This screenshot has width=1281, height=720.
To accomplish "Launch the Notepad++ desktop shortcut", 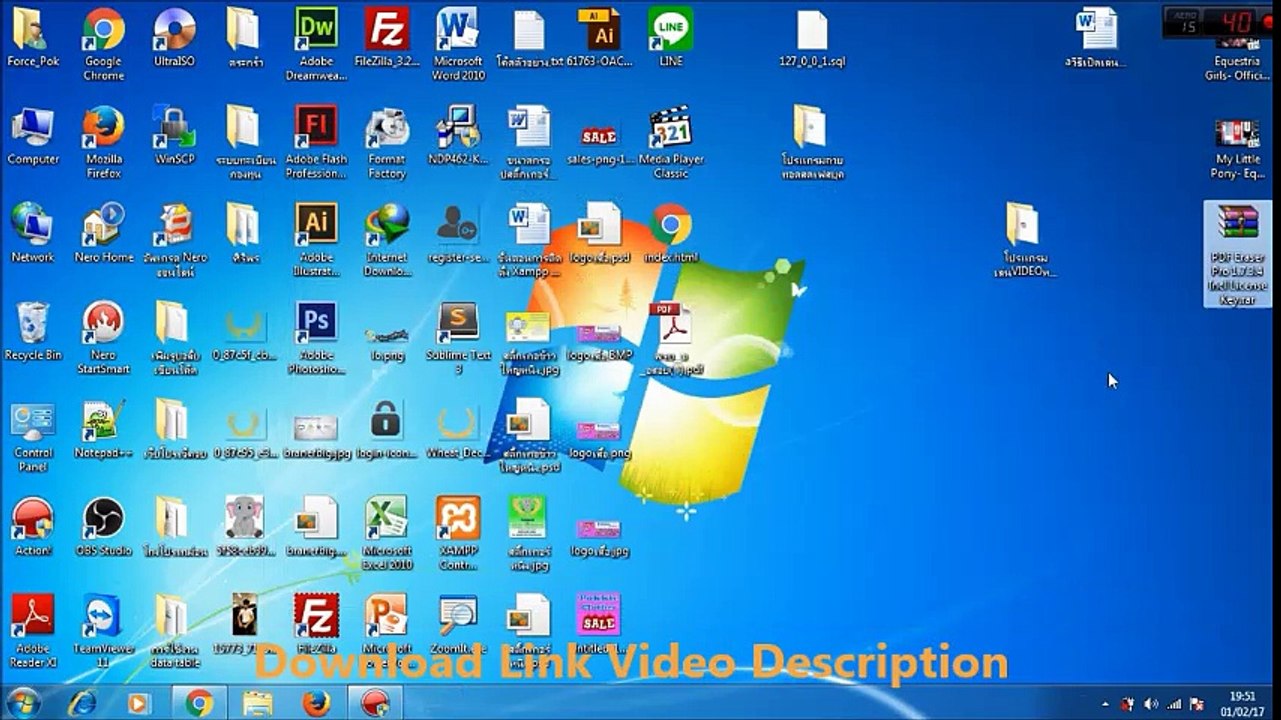I will coord(103,430).
